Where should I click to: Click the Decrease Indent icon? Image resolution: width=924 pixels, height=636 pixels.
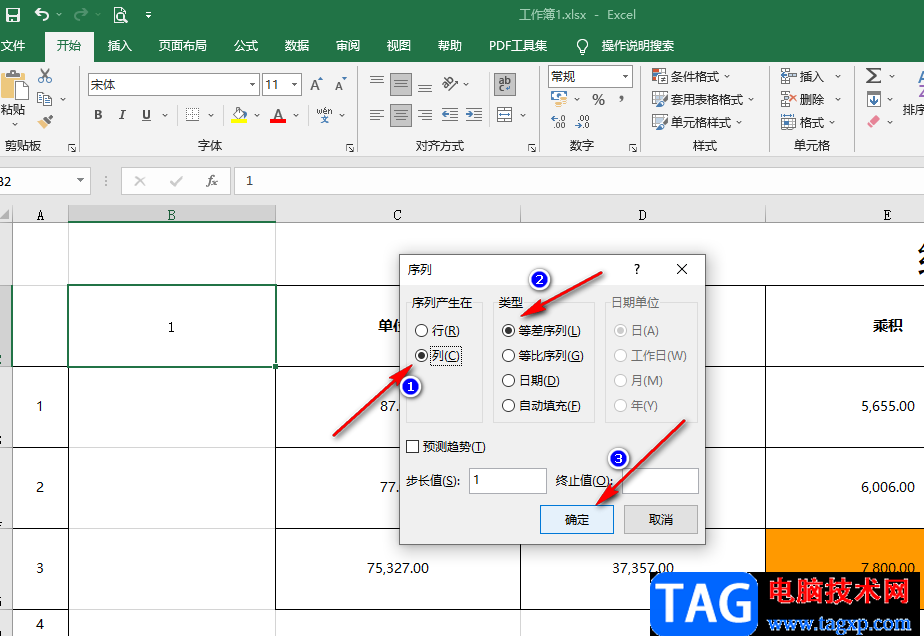tap(450, 114)
